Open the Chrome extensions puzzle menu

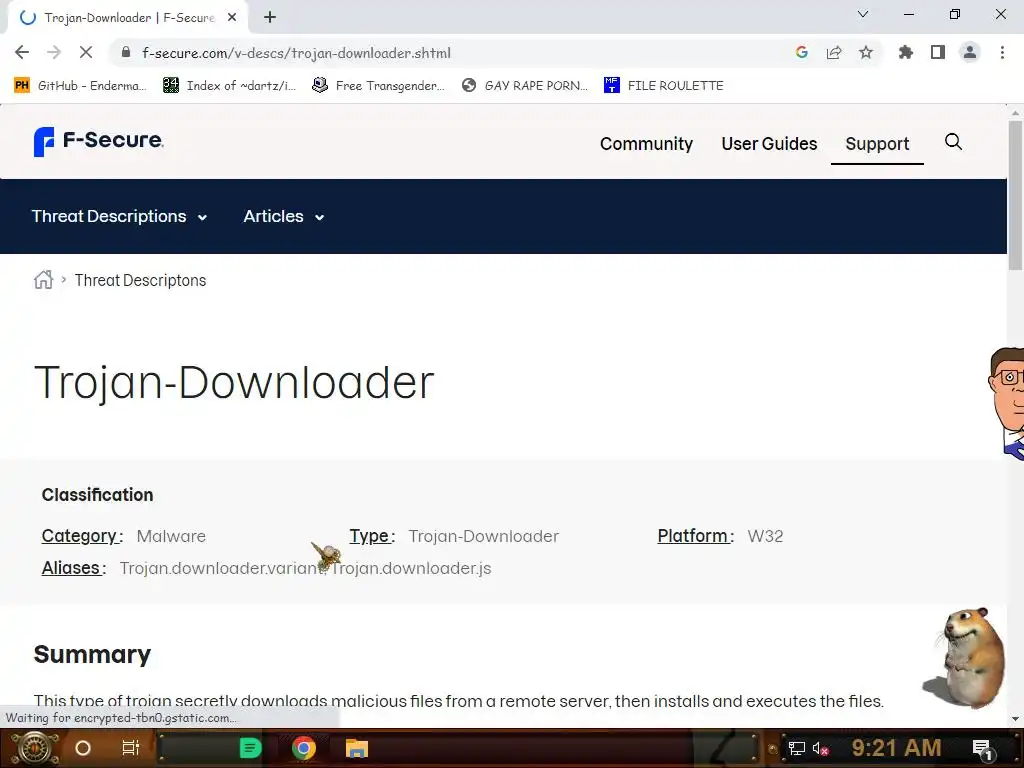click(905, 52)
